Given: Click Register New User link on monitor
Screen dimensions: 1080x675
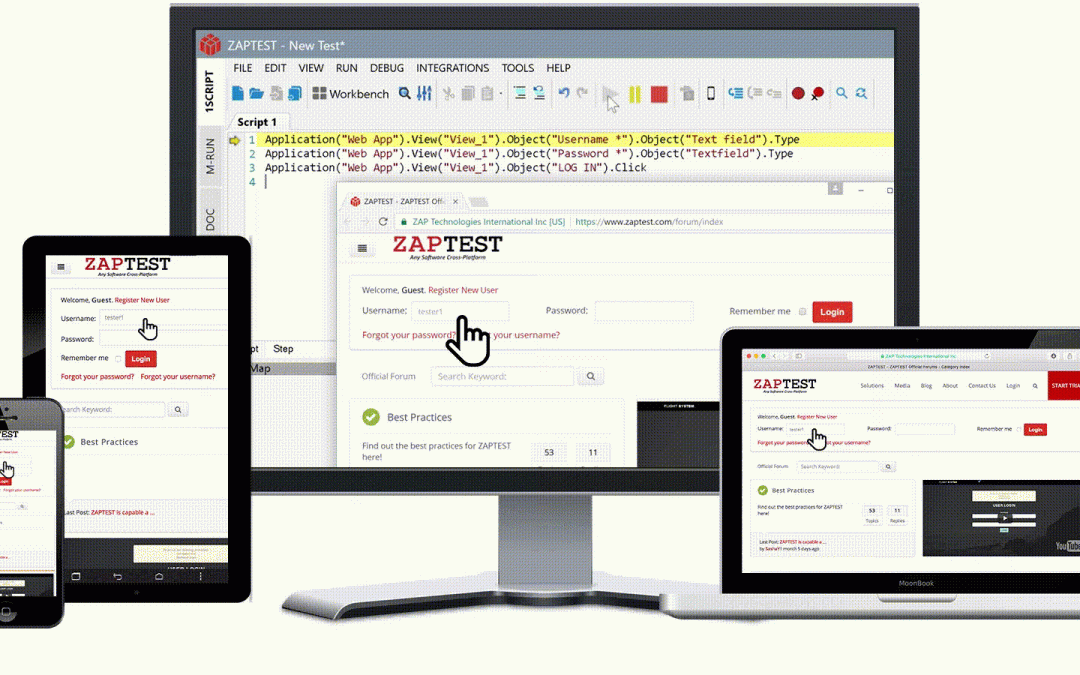Looking at the screenshot, I should (x=463, y=290).
